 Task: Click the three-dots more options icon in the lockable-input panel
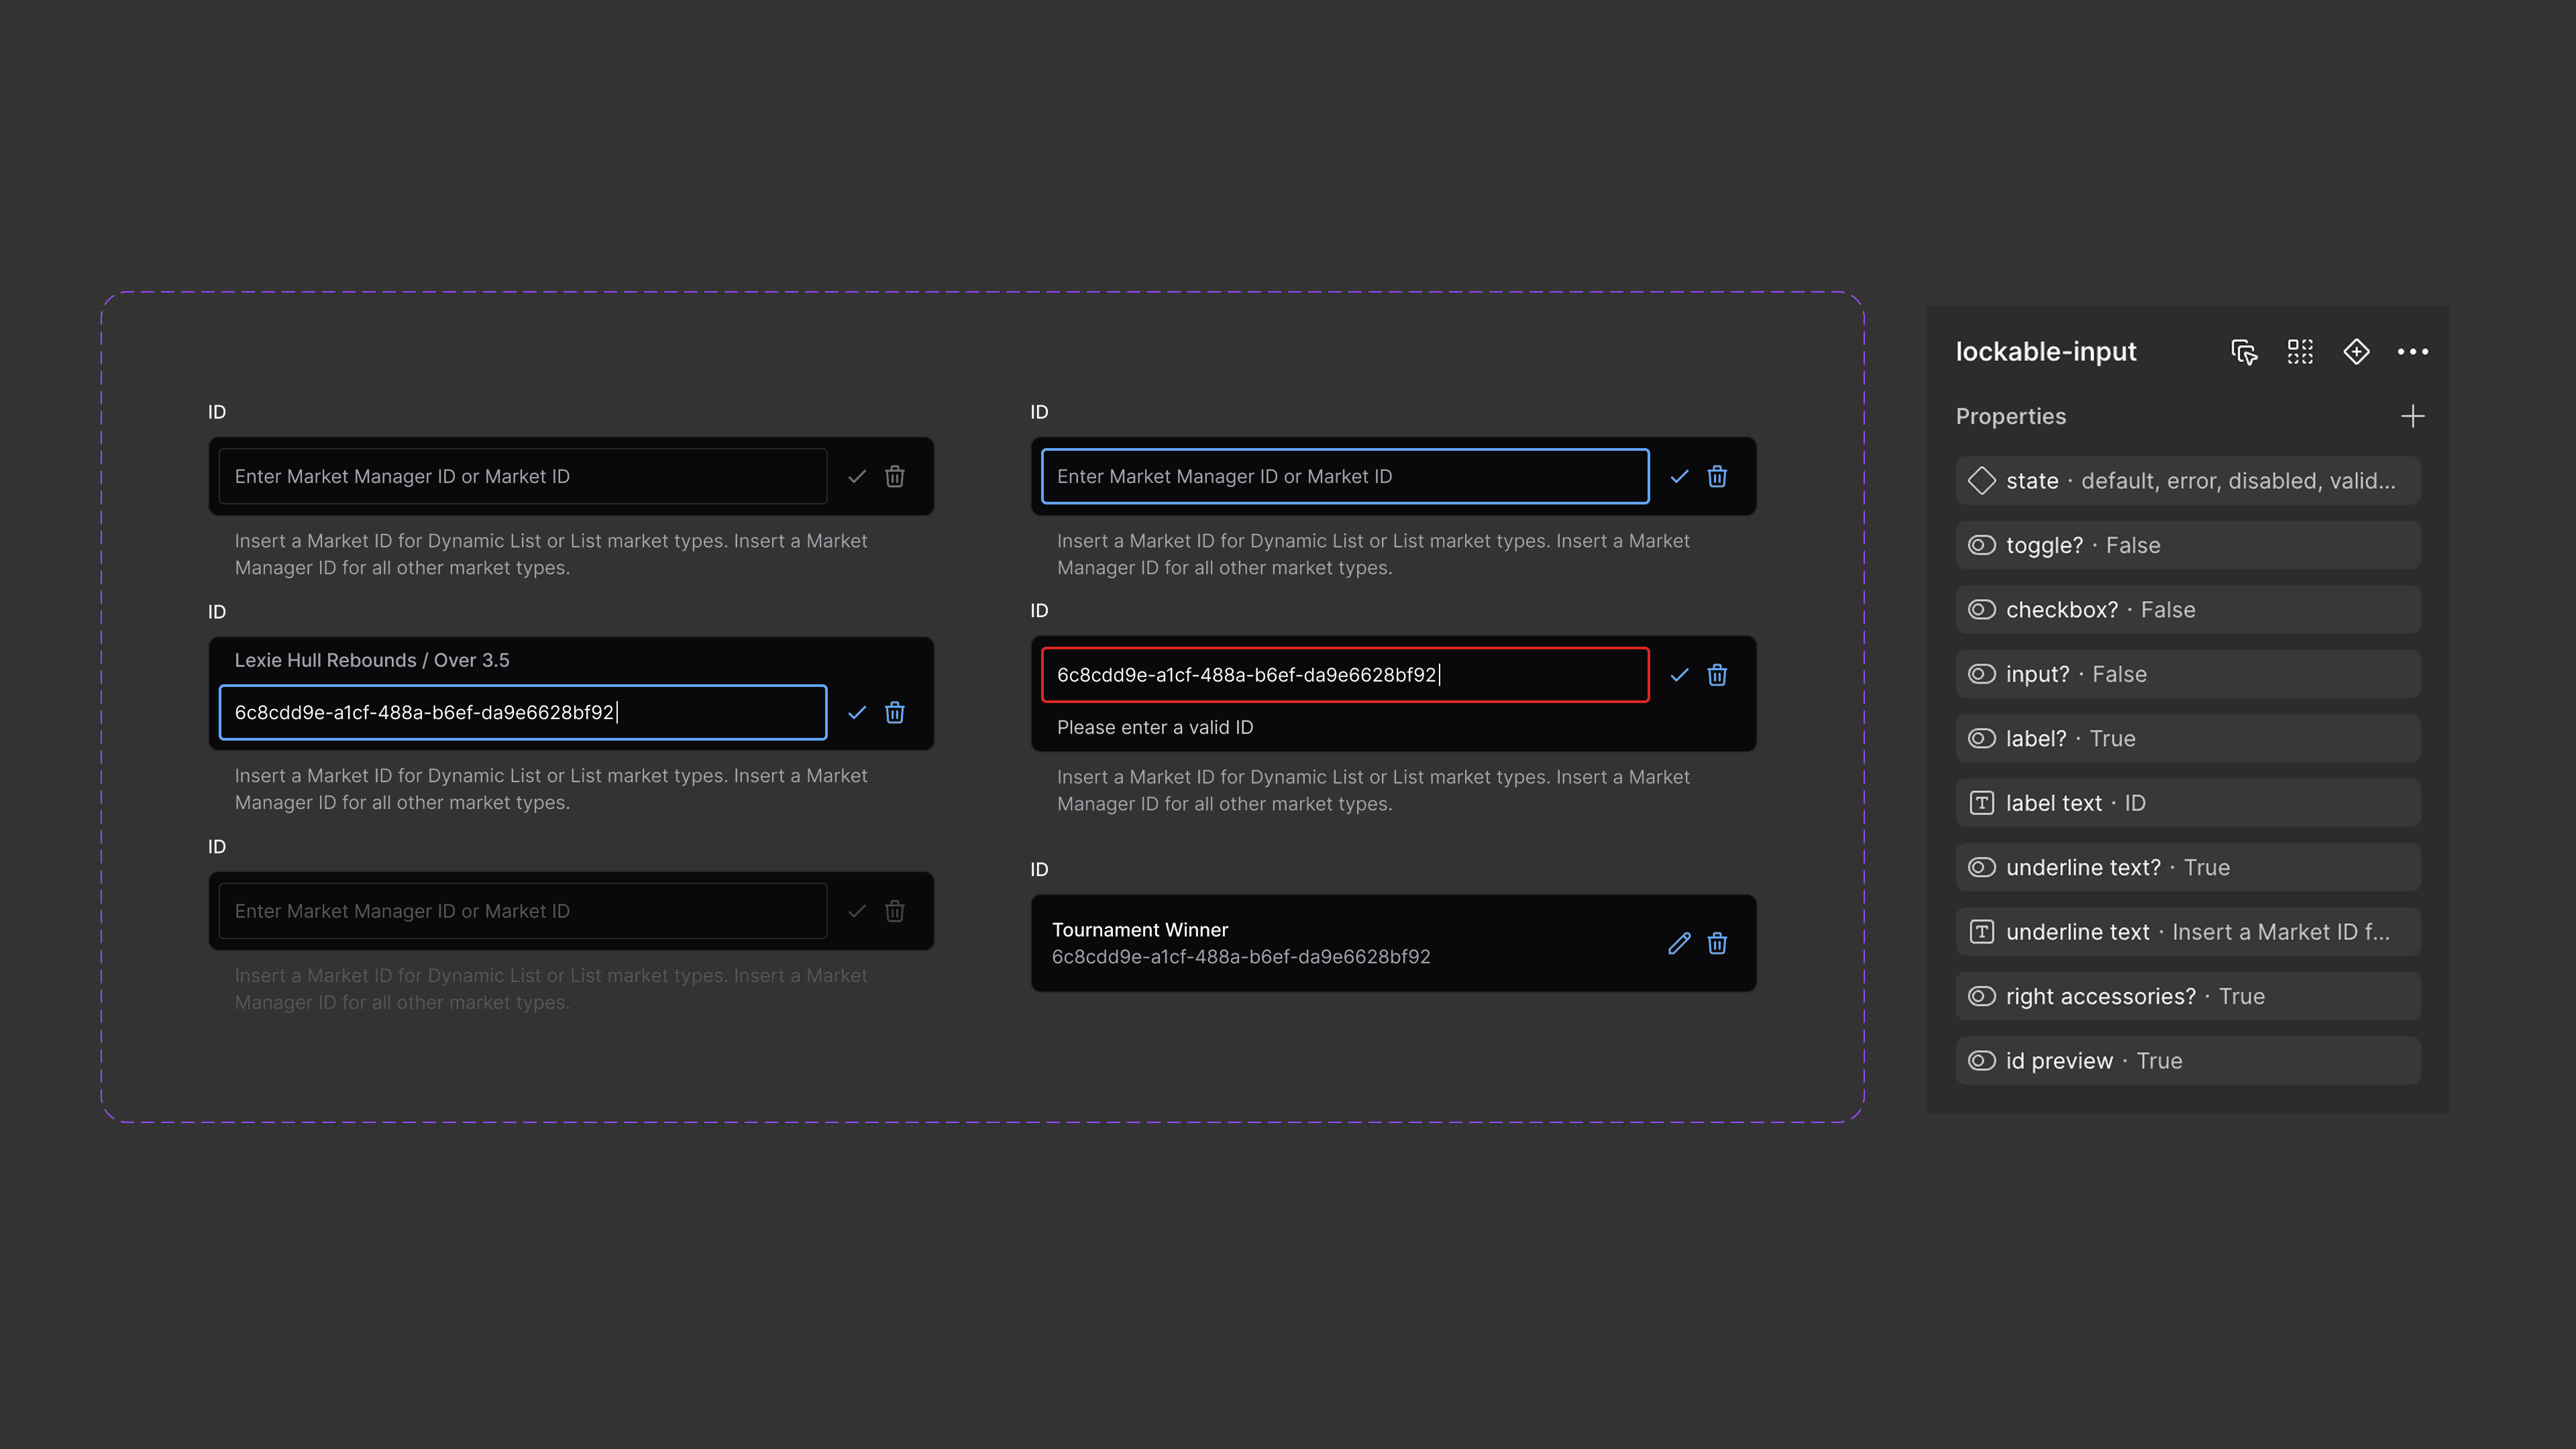pyautogui.click(x=2412, y=352)
